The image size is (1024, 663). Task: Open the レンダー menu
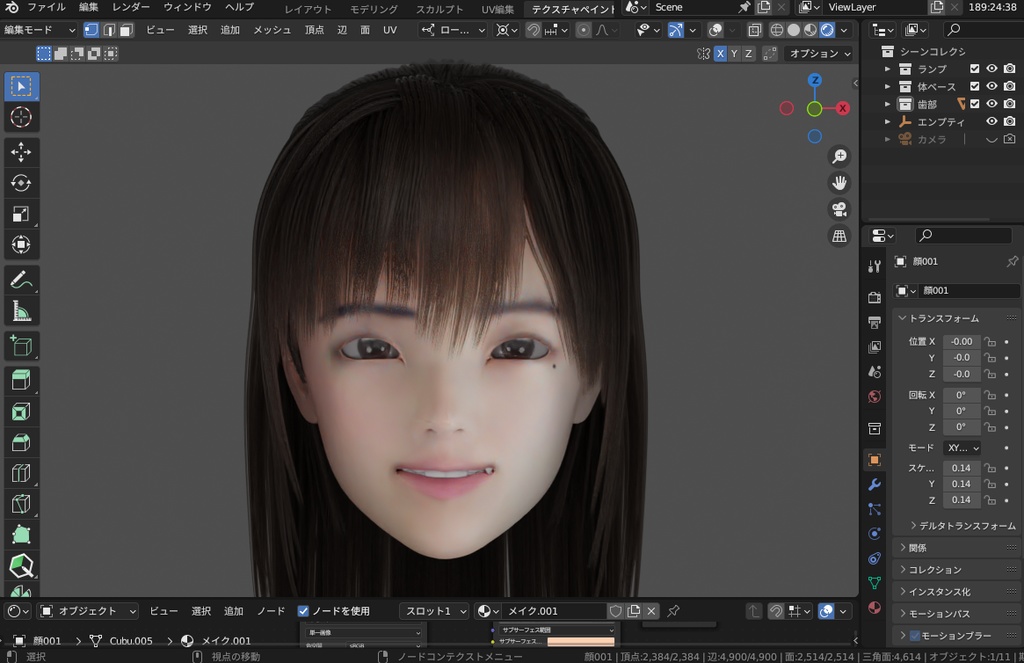tap(131, 7)
